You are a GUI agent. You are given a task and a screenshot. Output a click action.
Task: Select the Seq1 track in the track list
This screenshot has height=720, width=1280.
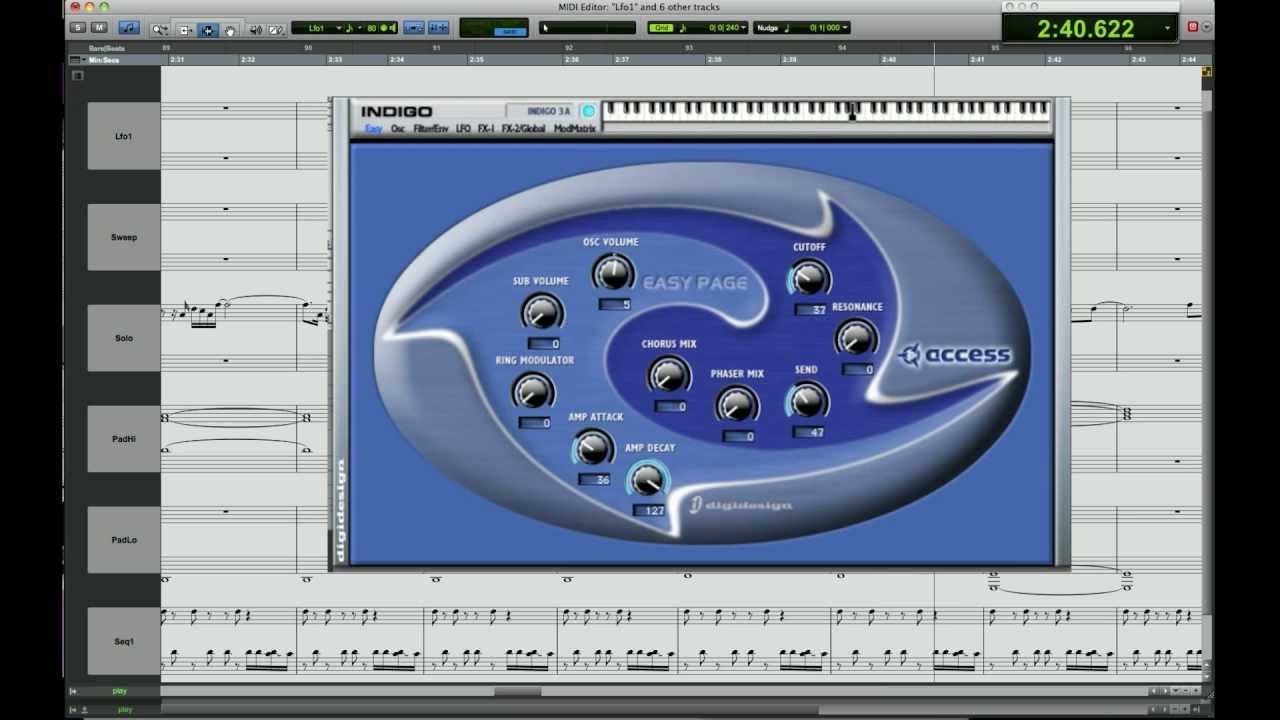pos(124,641)
